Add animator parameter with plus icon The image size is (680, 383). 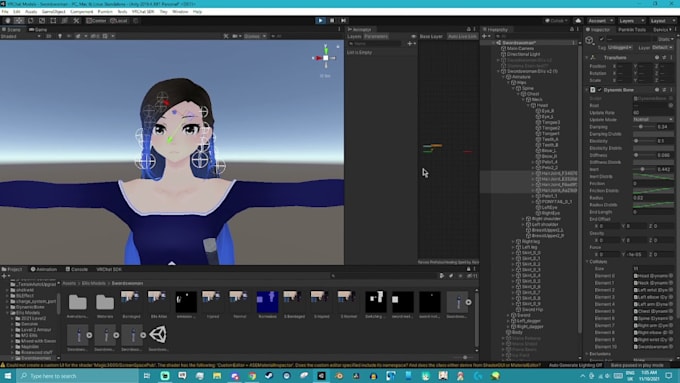(x=410, y=43)
